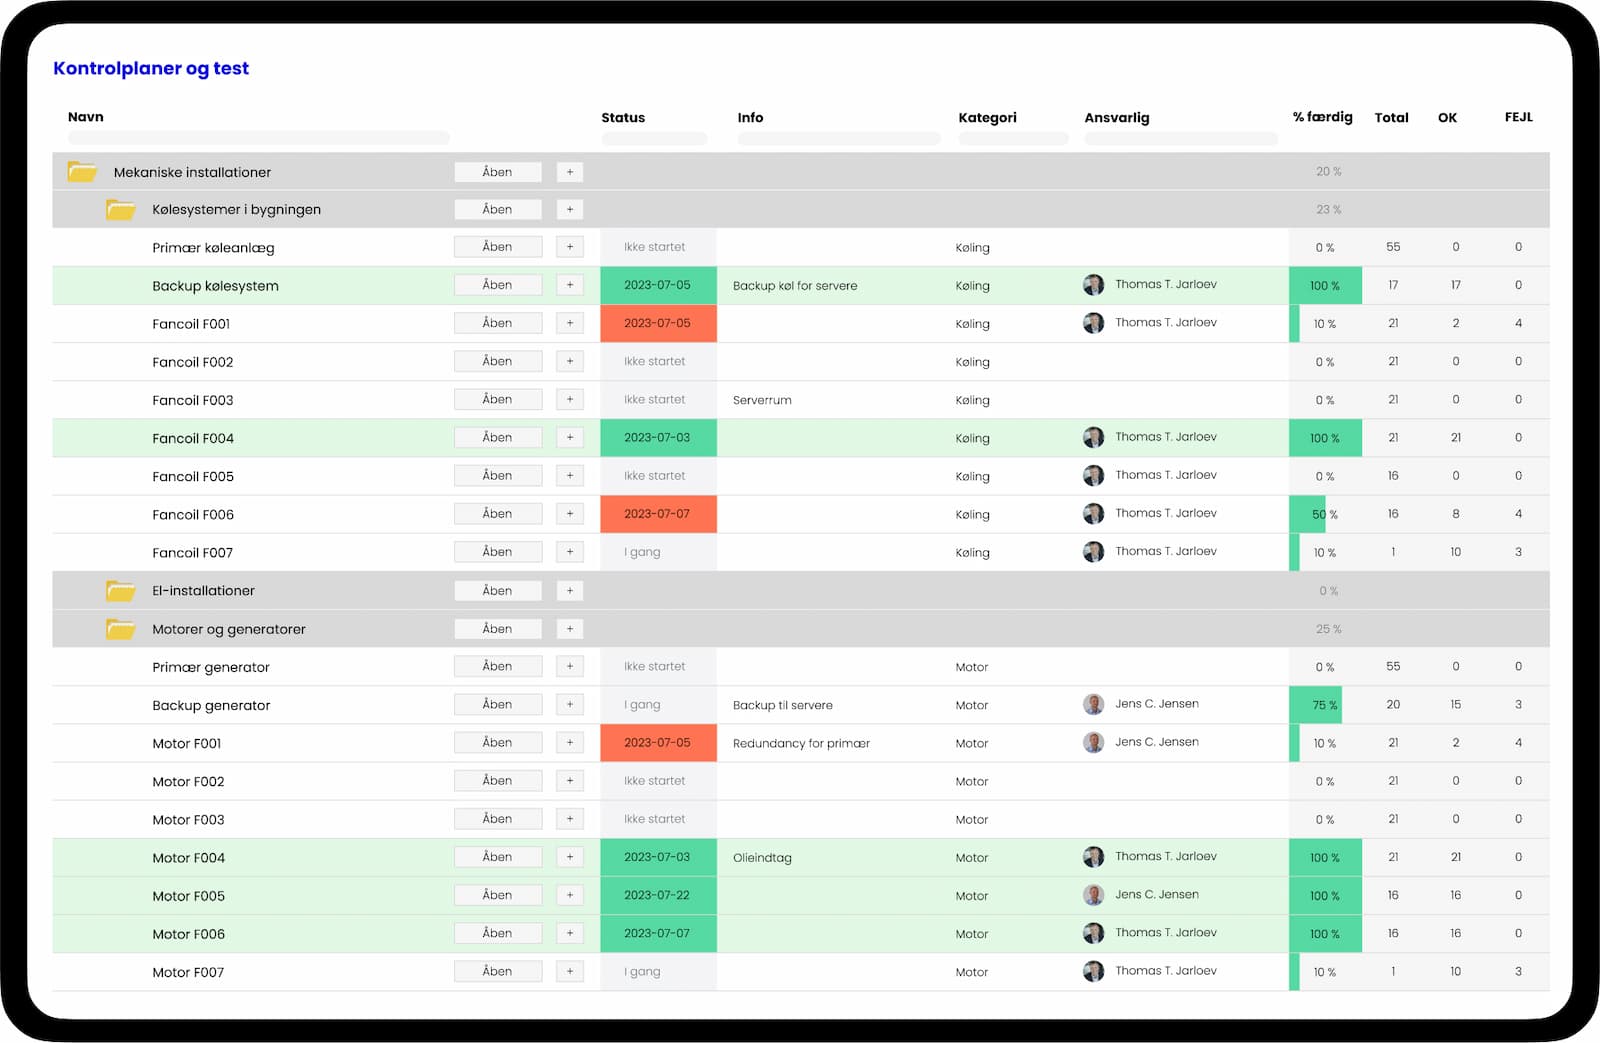Click plus button on Fancoil F001 row
1600x1043 pixels.
[x=570, y=323]
